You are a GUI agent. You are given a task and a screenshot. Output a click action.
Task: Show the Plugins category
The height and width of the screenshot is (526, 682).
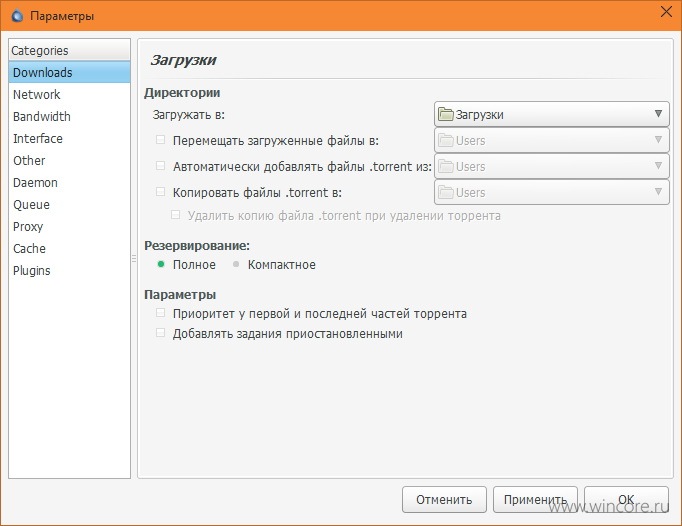click(69, 271)
